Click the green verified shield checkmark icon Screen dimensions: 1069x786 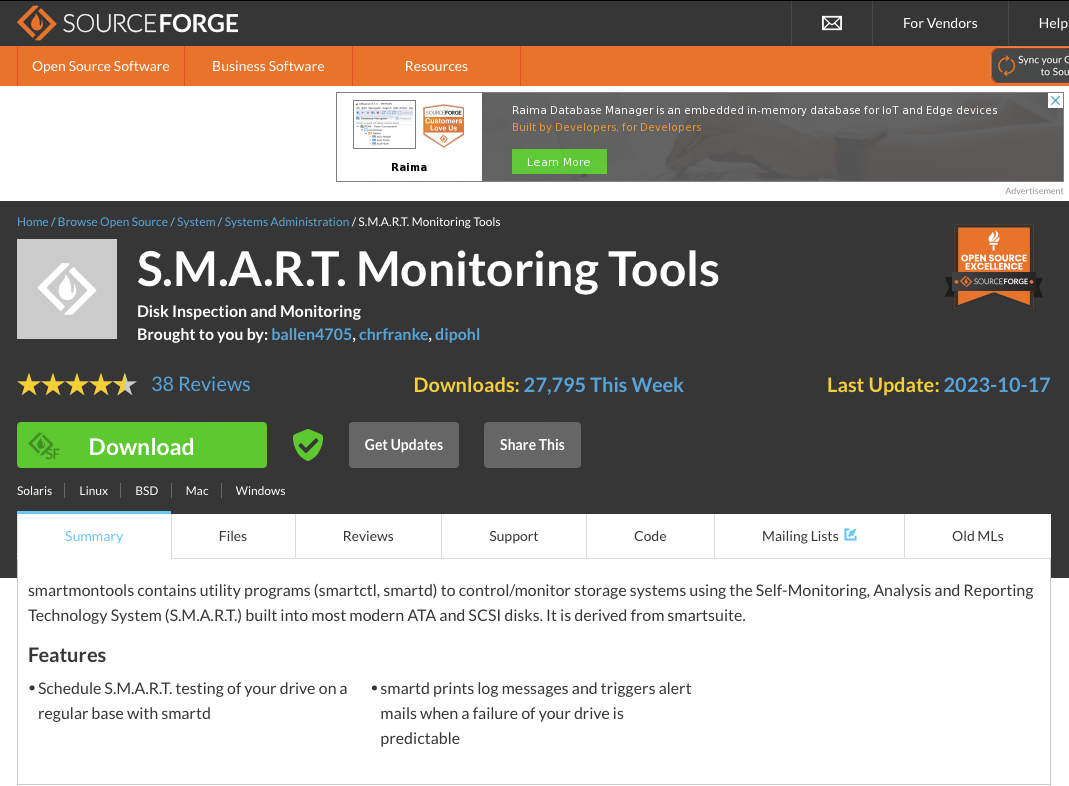(307, 445)
